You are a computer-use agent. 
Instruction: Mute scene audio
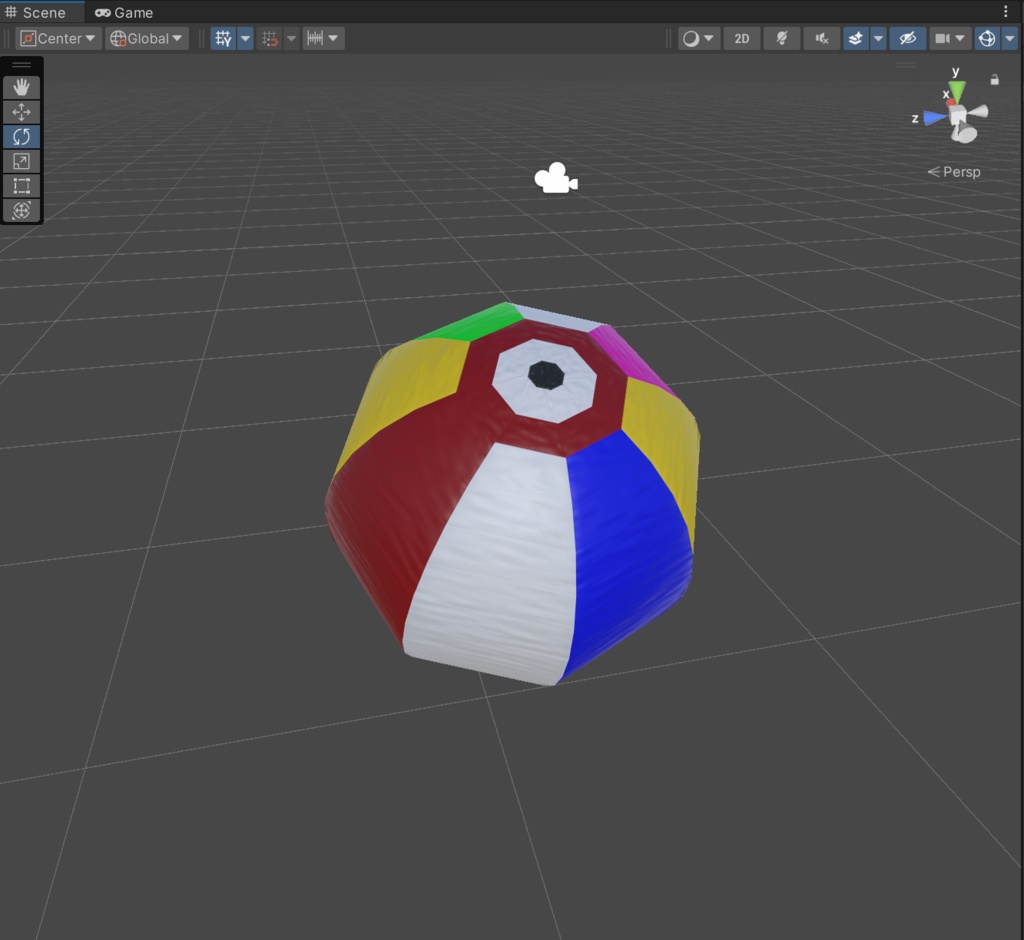[822, 38]
